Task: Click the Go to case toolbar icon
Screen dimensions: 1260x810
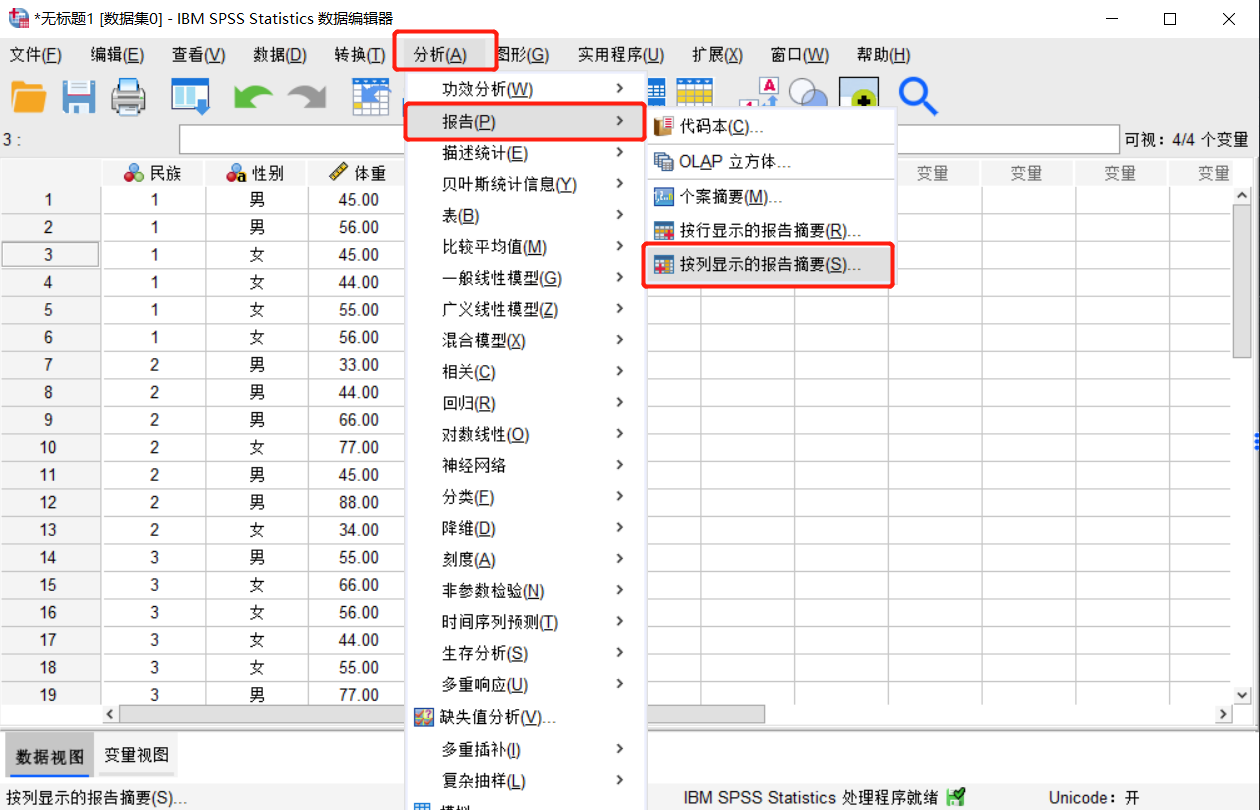Action: pos(371,97)
